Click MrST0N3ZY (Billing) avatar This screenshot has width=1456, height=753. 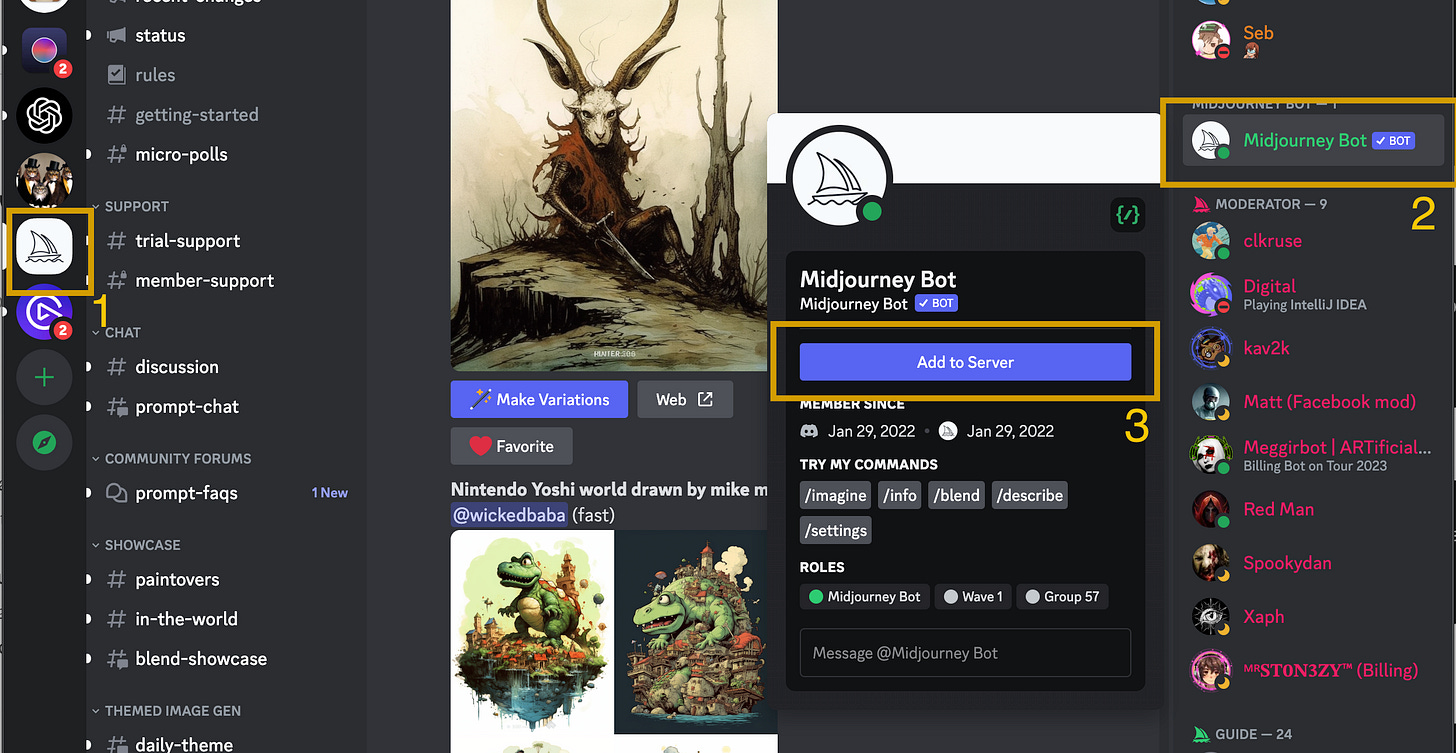tap(1211, 670)
